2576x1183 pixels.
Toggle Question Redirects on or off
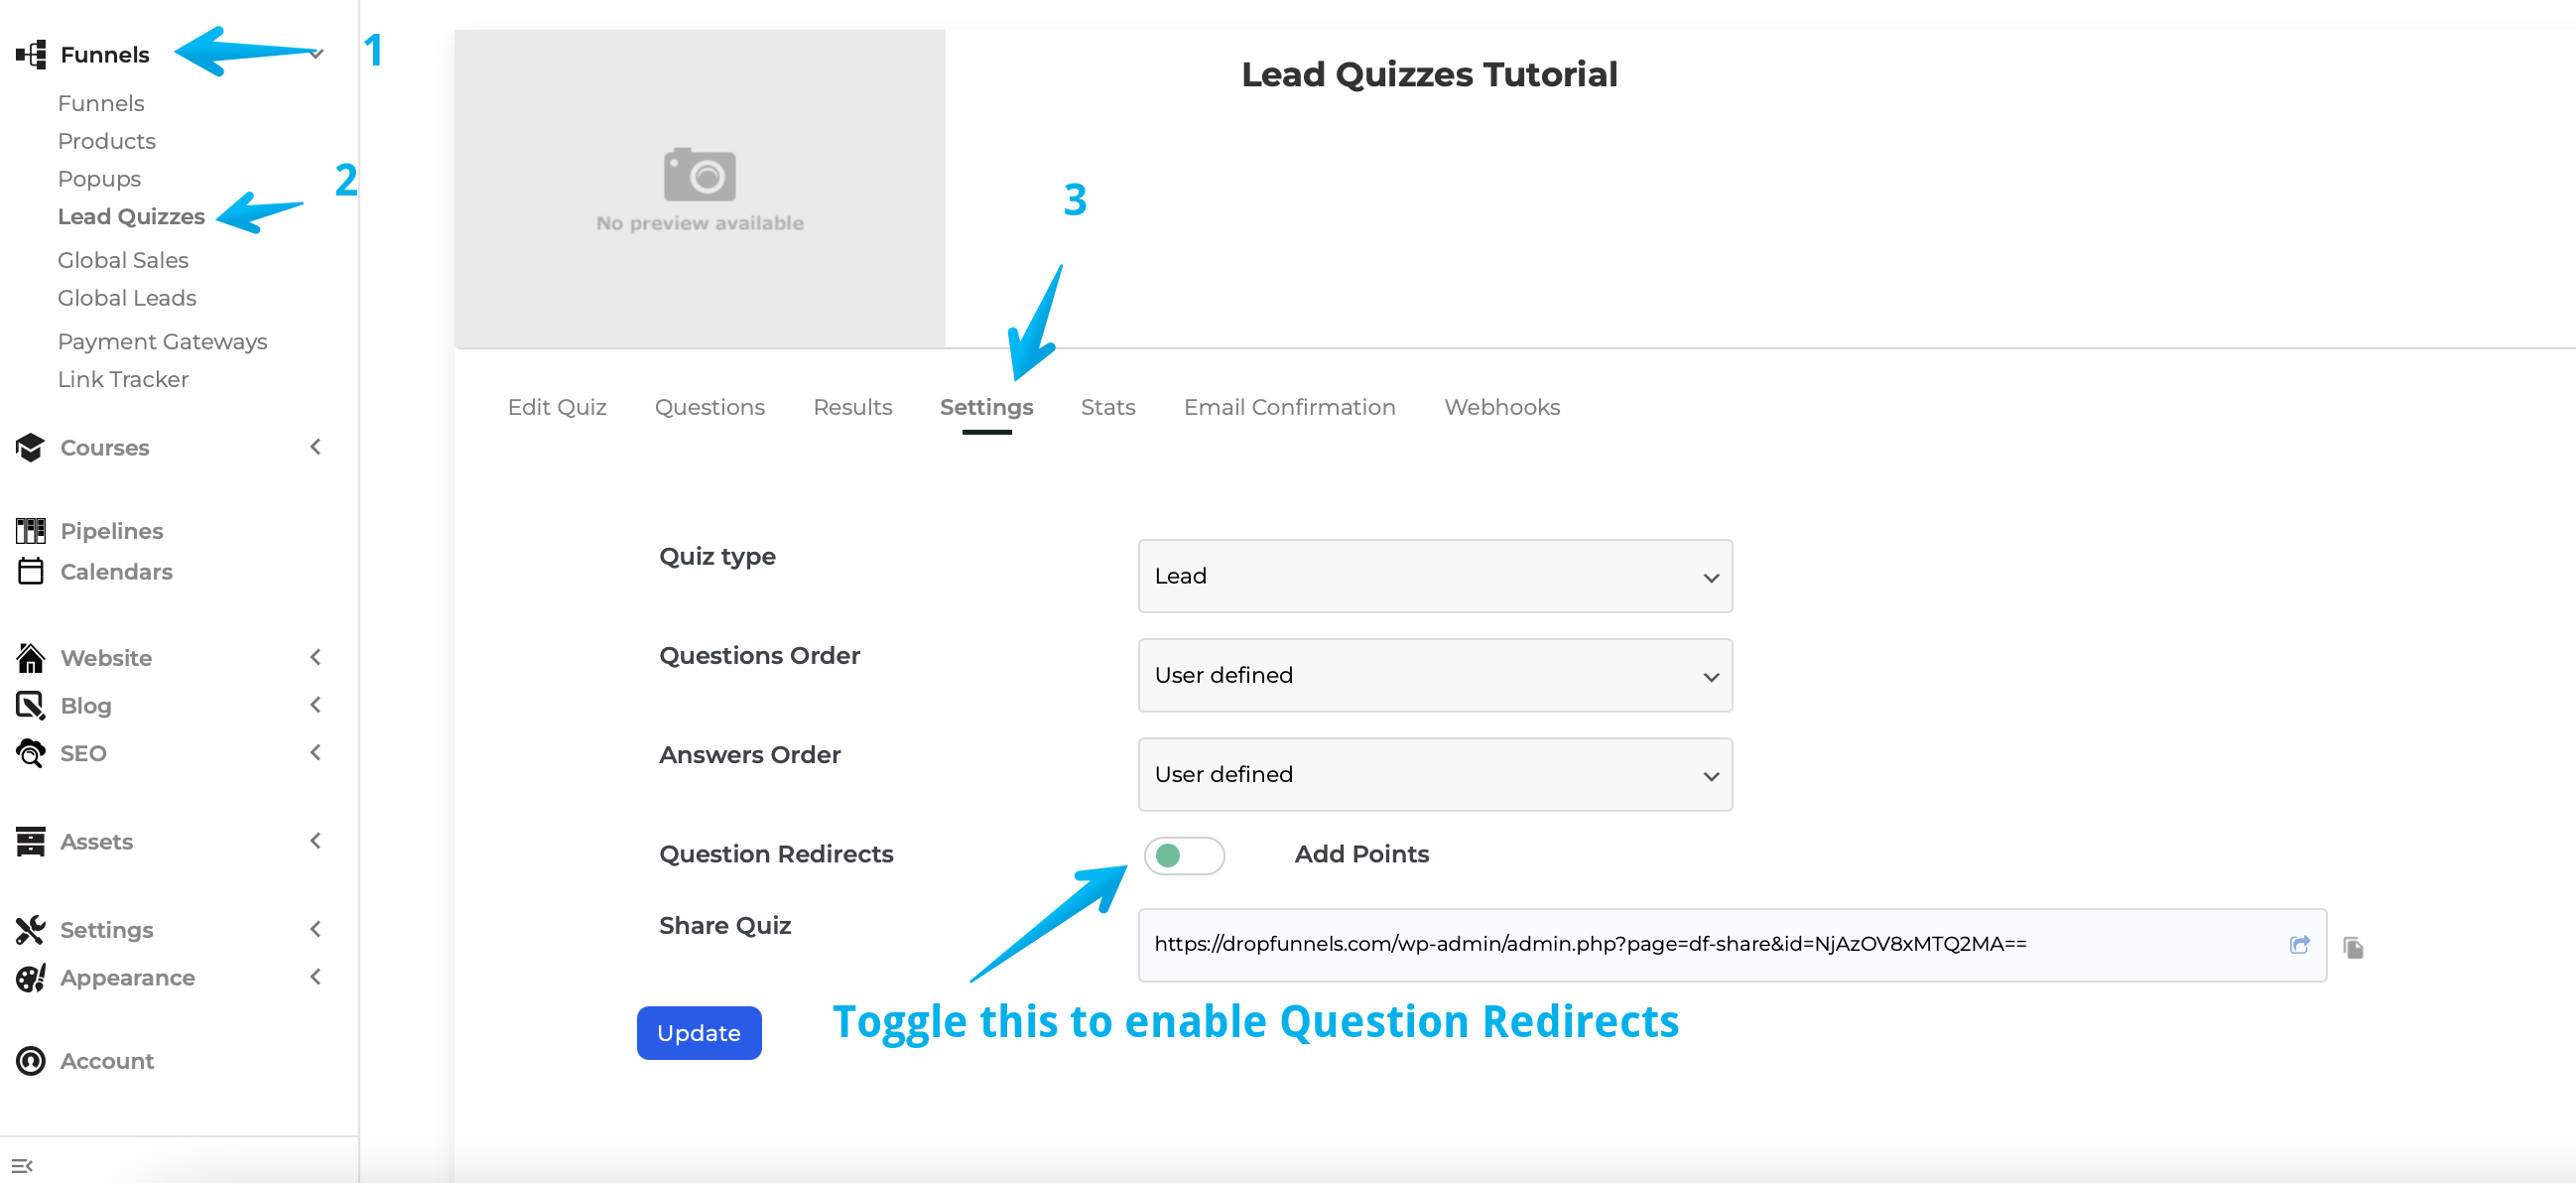pos(1185,856)
